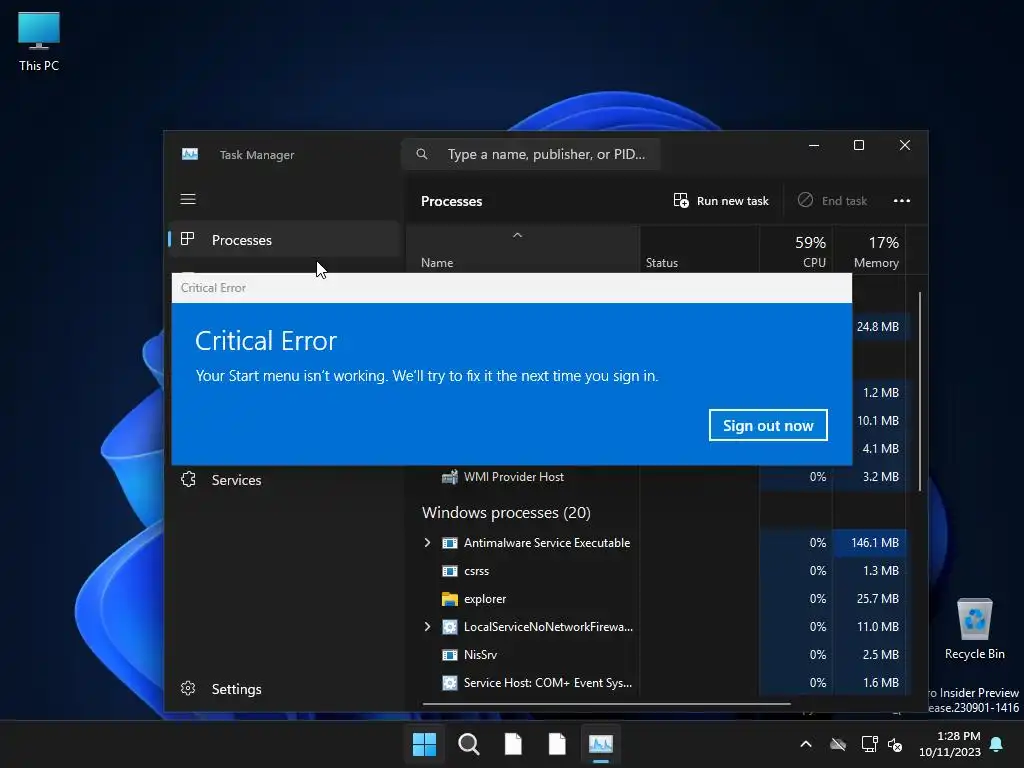Image resolution: width=1024 pixels, height=768 pixels.
Task: Click the first blank file taskbar icon
Action: (x=513, y=744)
